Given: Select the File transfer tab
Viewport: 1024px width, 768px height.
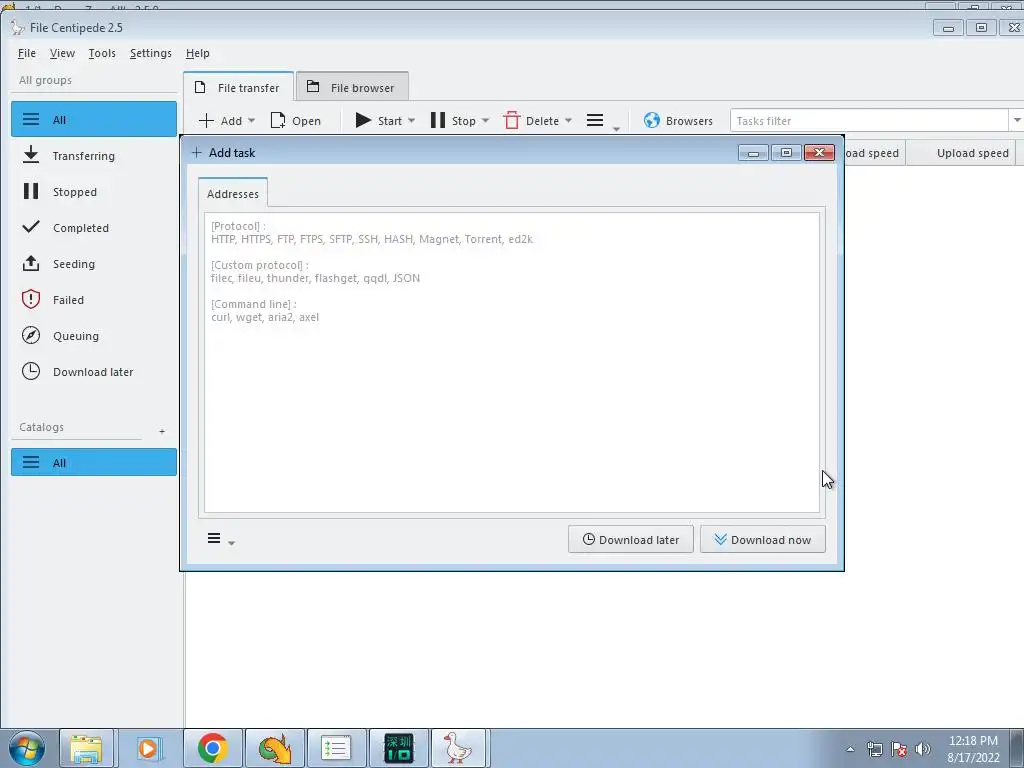Looking at the screenshot, I should (238, 87).
